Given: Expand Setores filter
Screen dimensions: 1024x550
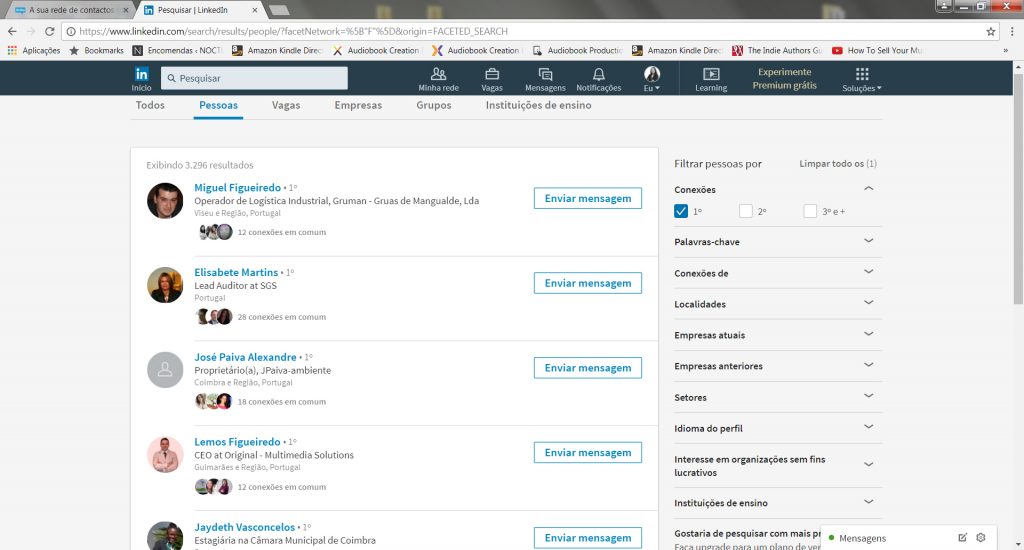Looking at the screenshot, I should [x=869, y=396].
